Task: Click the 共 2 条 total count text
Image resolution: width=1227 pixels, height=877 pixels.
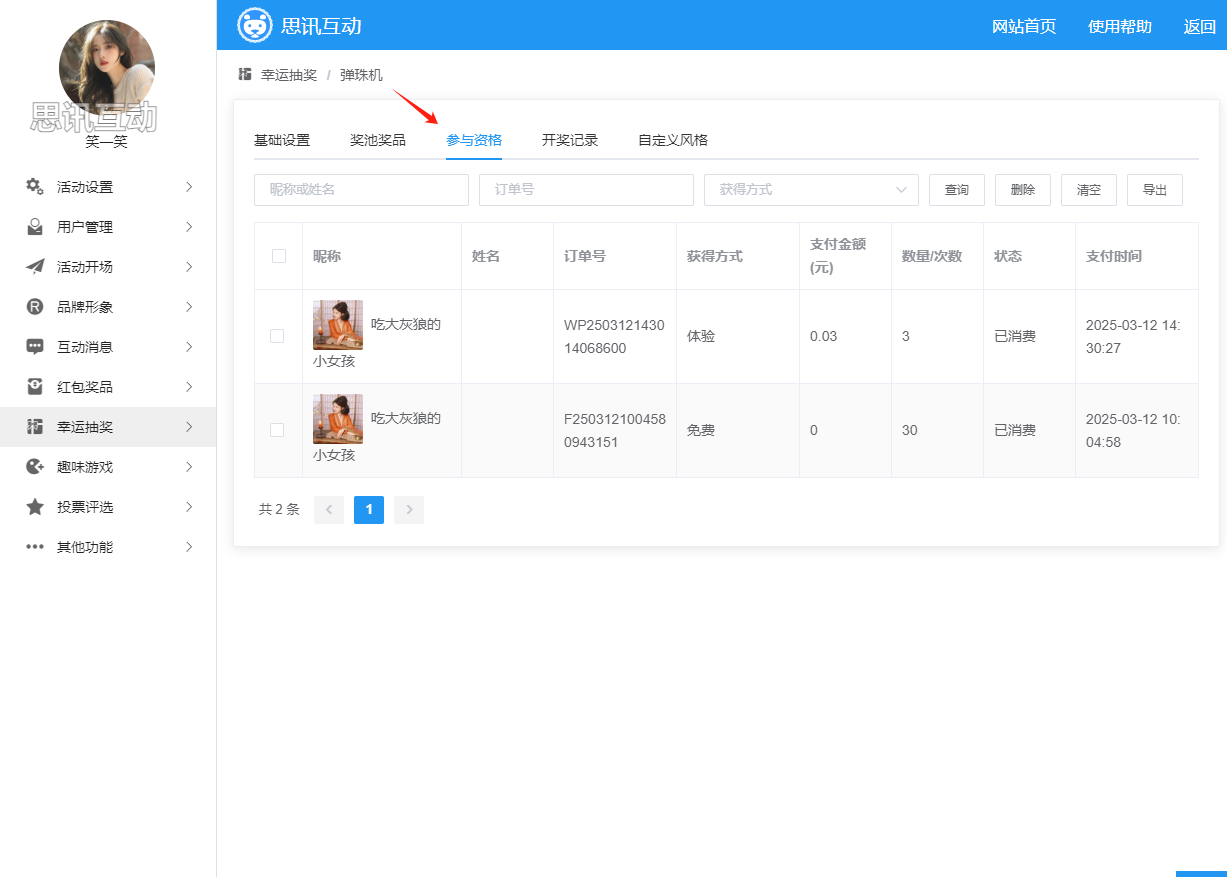Action: tap(279, 509)
